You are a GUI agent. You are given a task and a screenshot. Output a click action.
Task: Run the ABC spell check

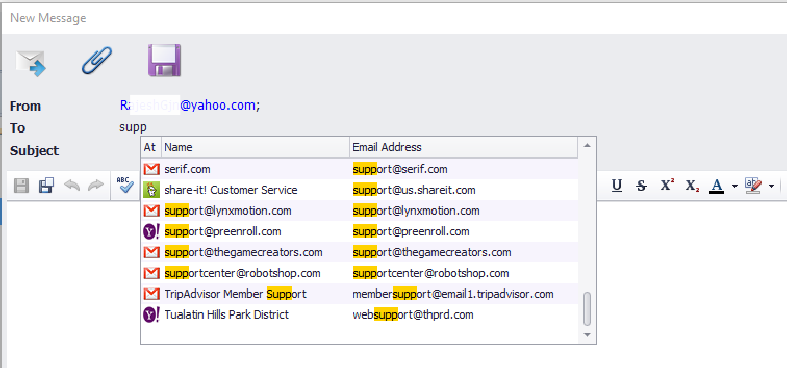(124, 185)
